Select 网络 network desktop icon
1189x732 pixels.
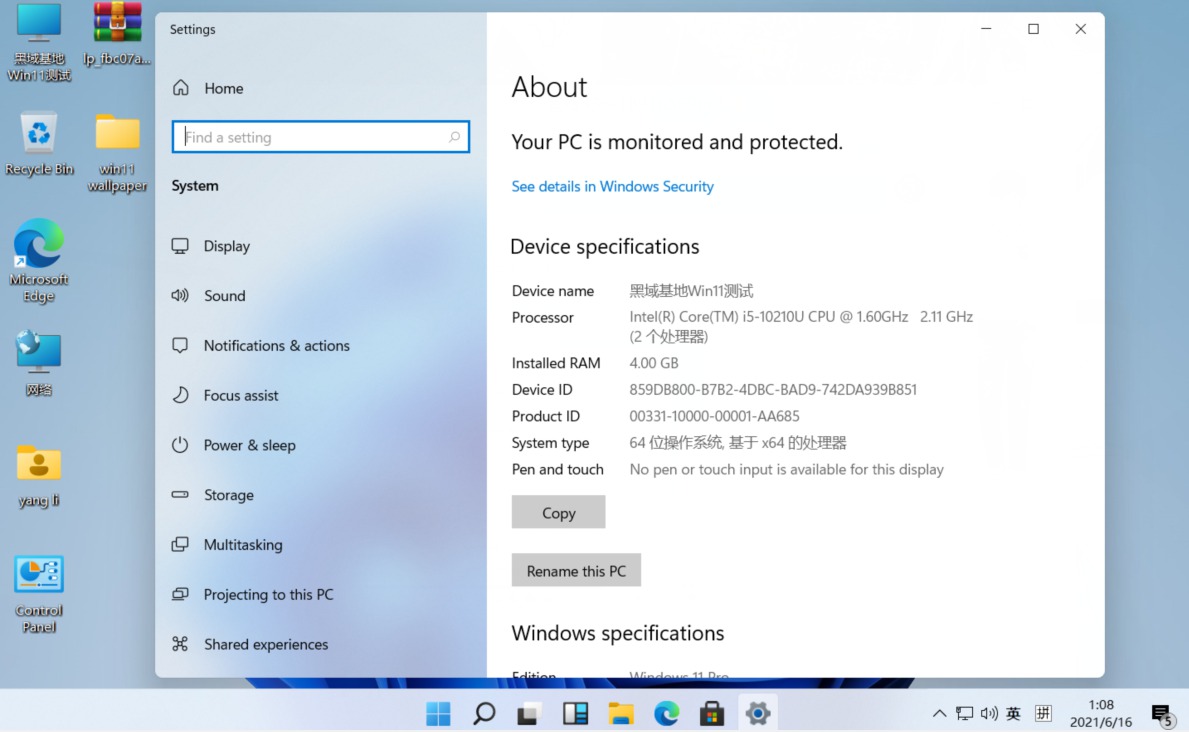39,363
